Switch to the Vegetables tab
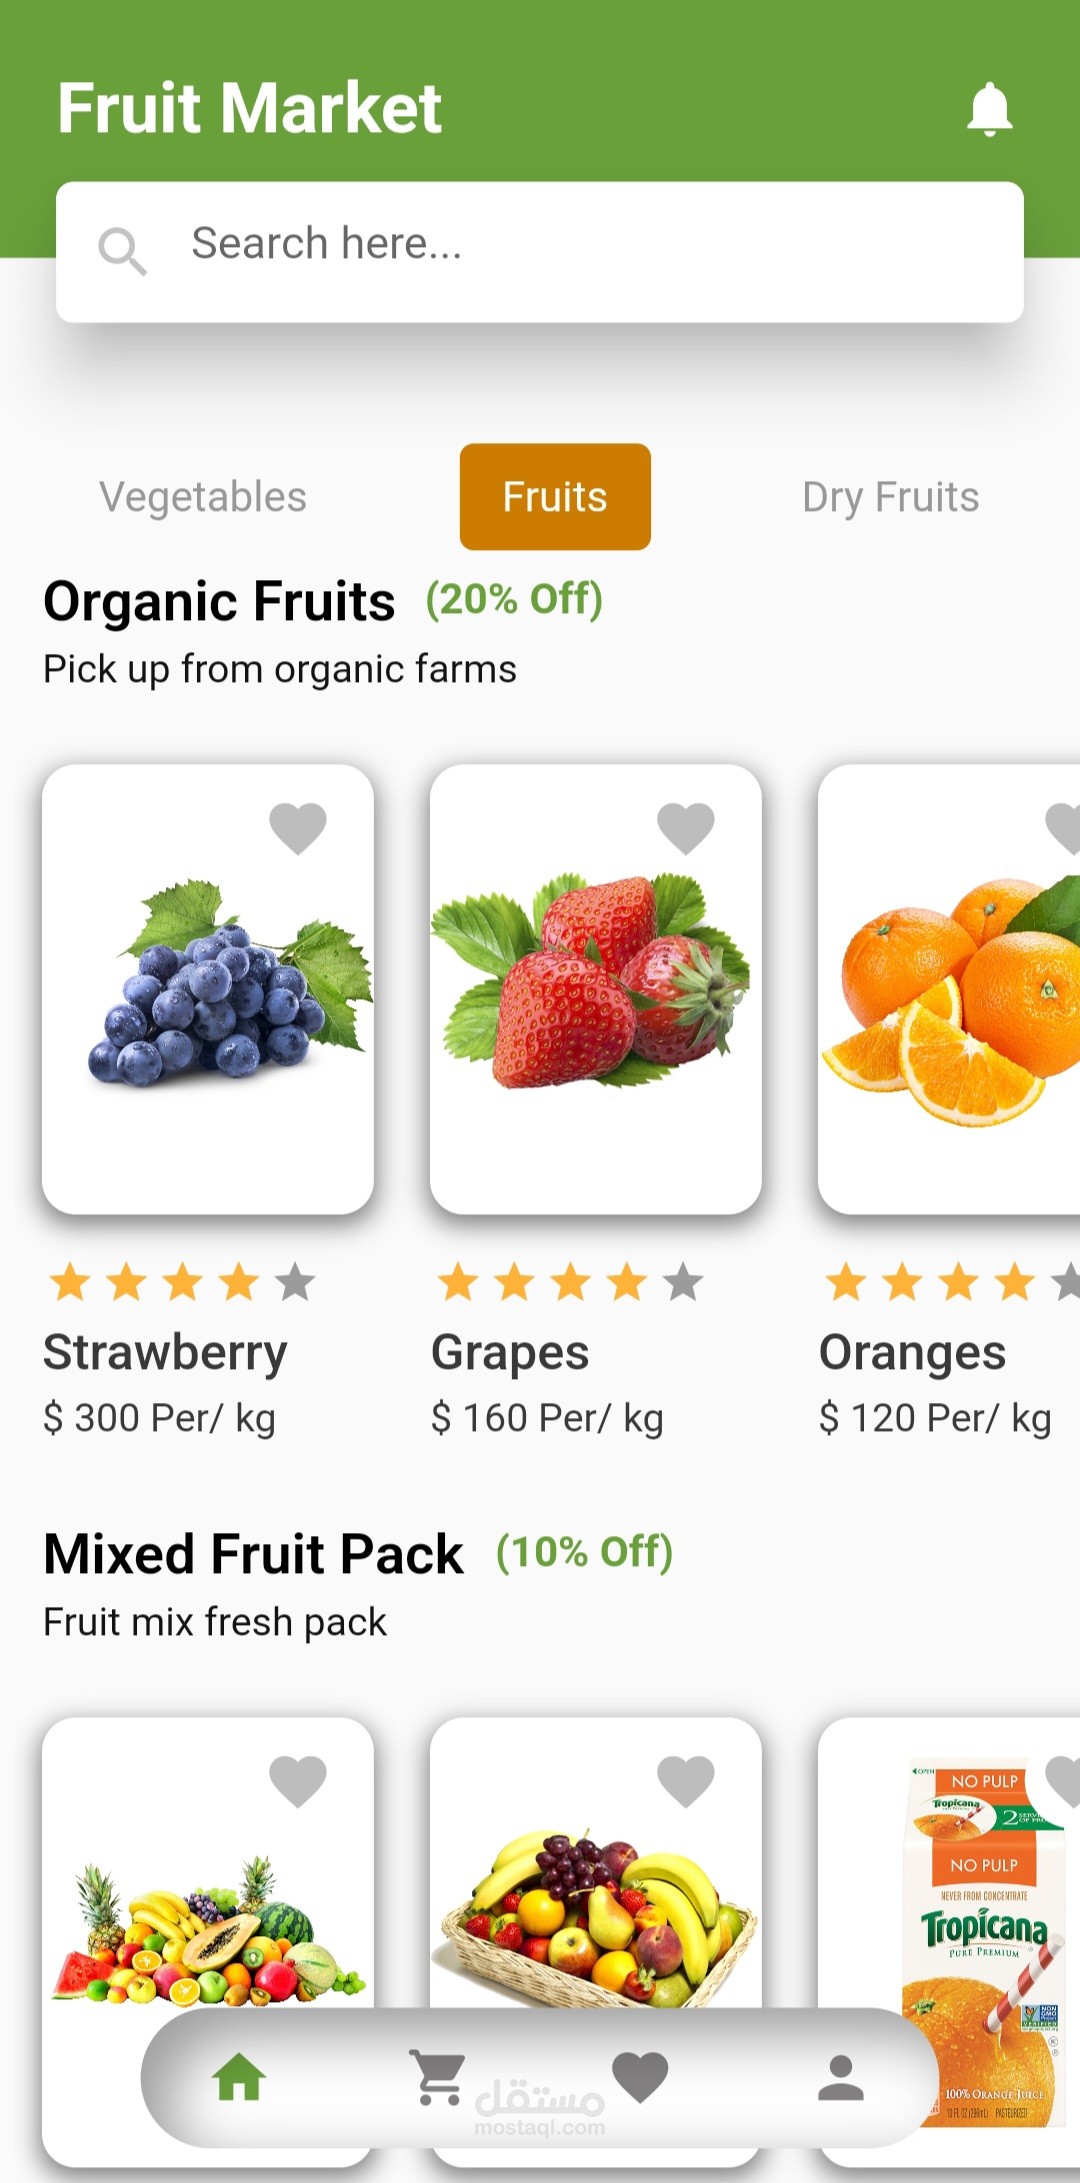The width and height of the screenshot is (1080, 2183). [x=203, y=497]
